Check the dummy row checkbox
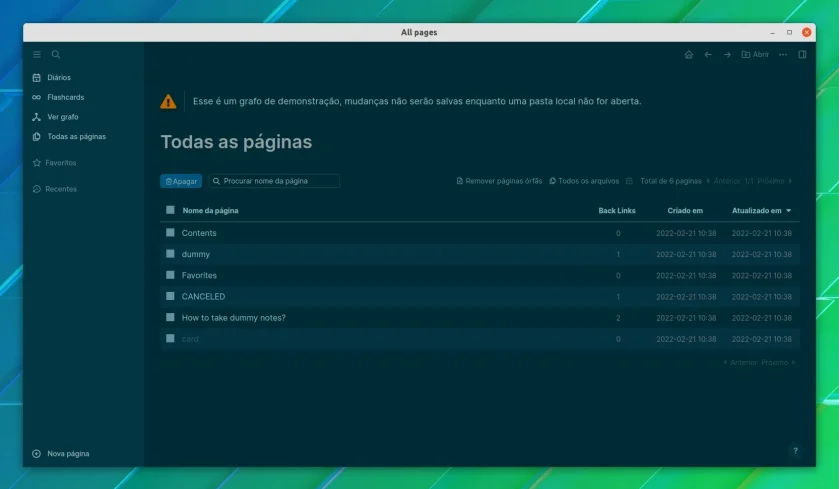 coord(170,254)
